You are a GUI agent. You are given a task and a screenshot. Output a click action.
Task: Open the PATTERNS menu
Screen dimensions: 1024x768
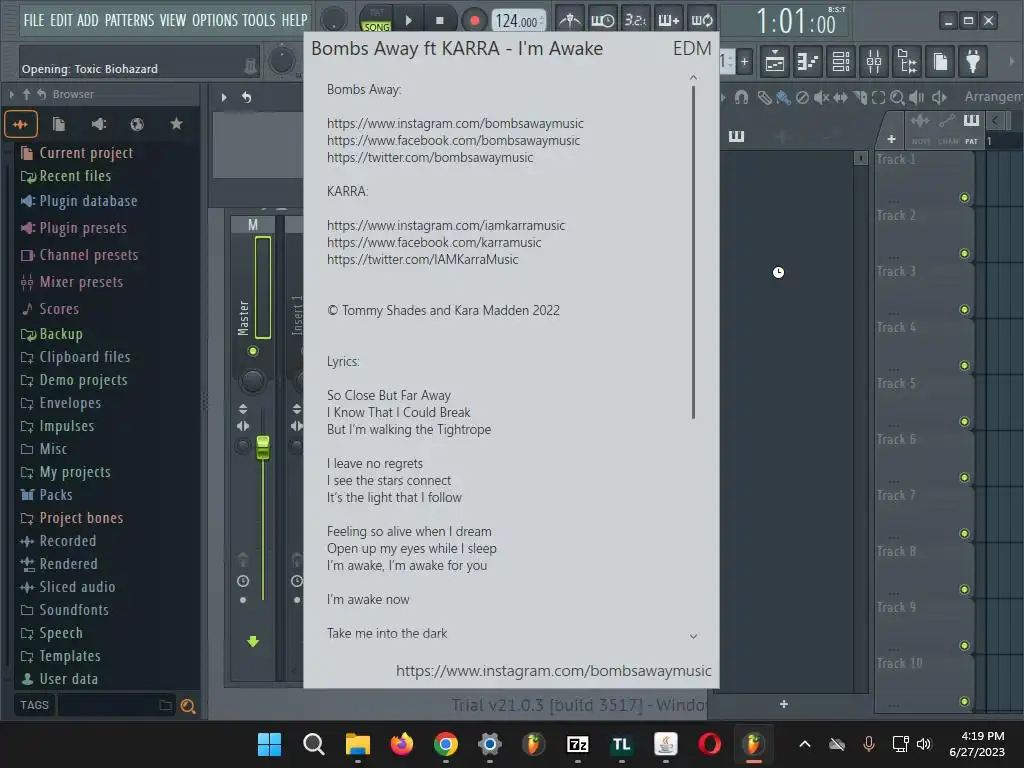coord(129,20)
